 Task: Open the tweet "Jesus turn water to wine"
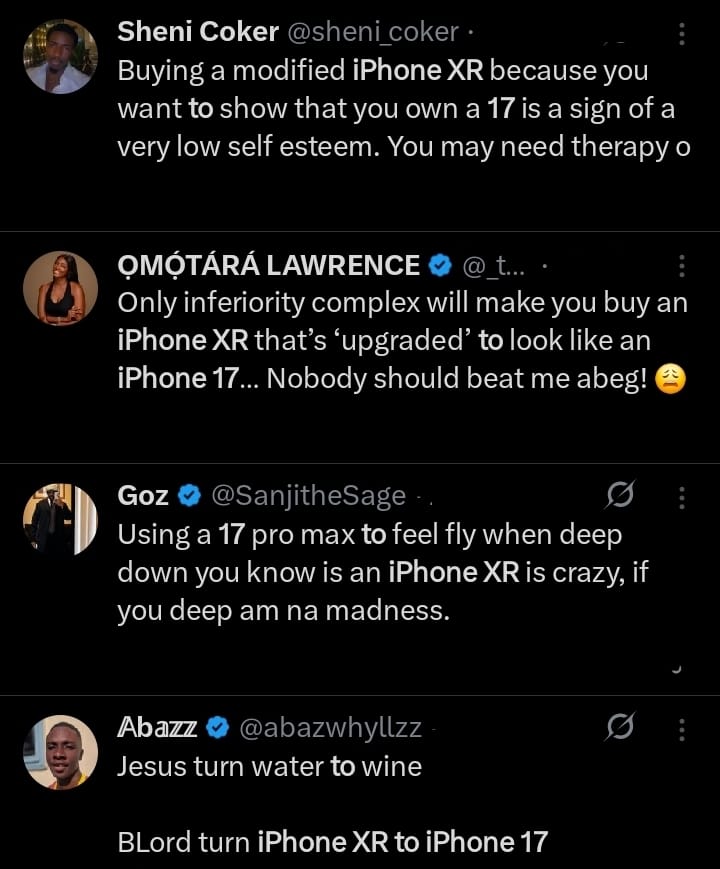(270, 767)
